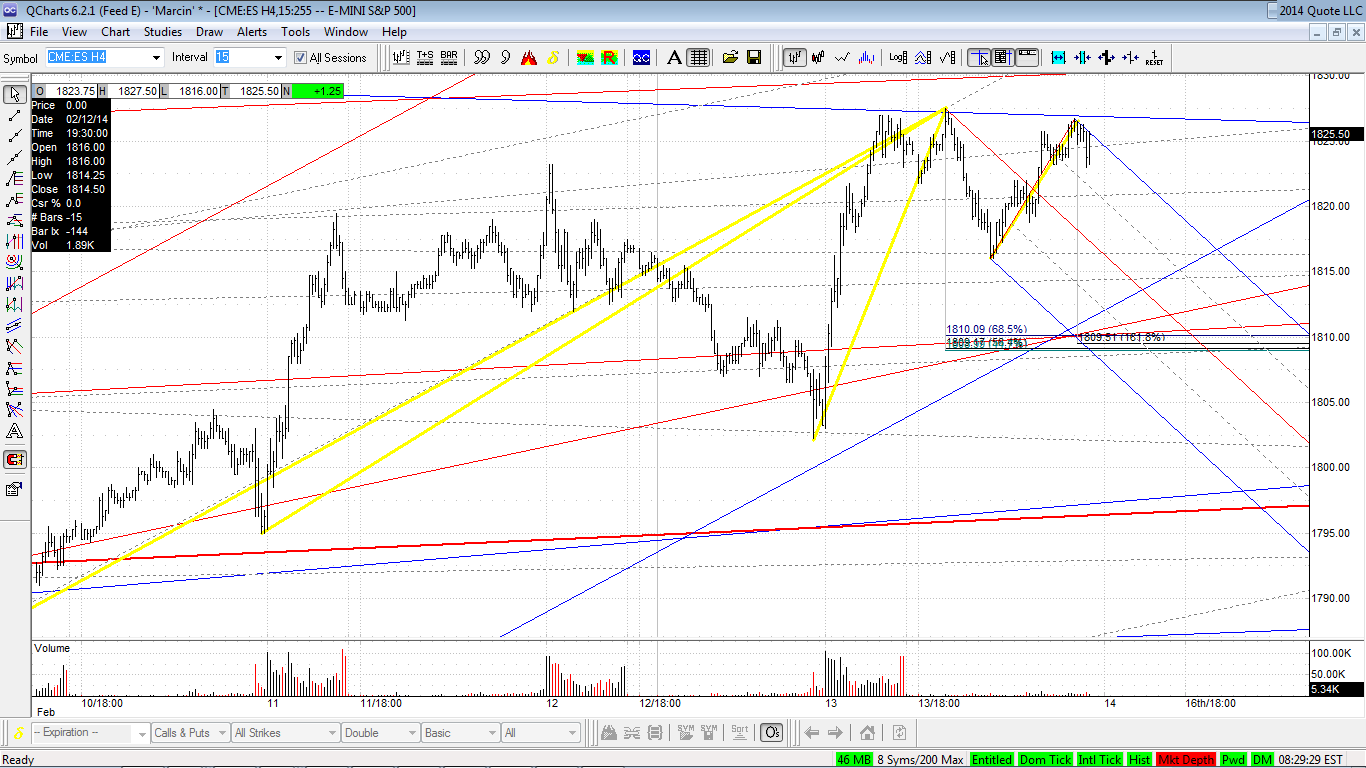Open the Chart menu

[115, 32]
